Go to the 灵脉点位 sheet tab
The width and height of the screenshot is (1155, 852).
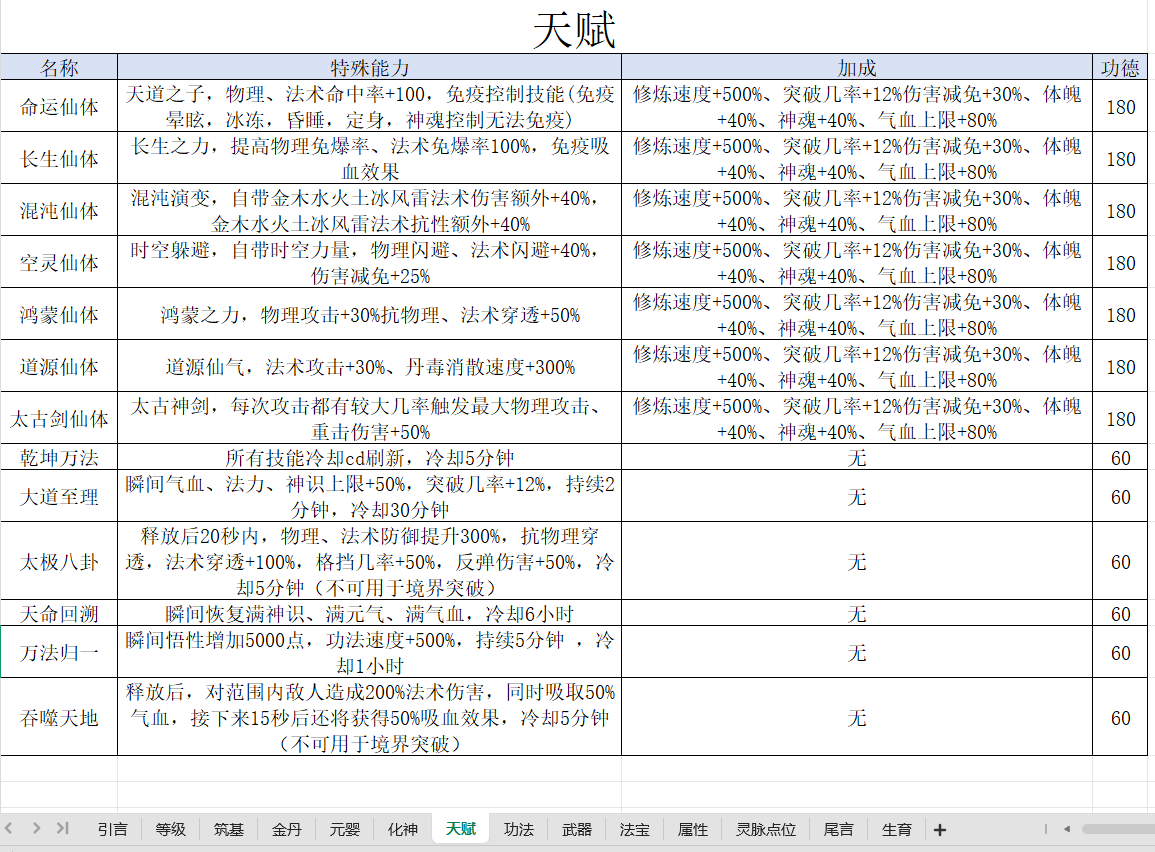766,829
